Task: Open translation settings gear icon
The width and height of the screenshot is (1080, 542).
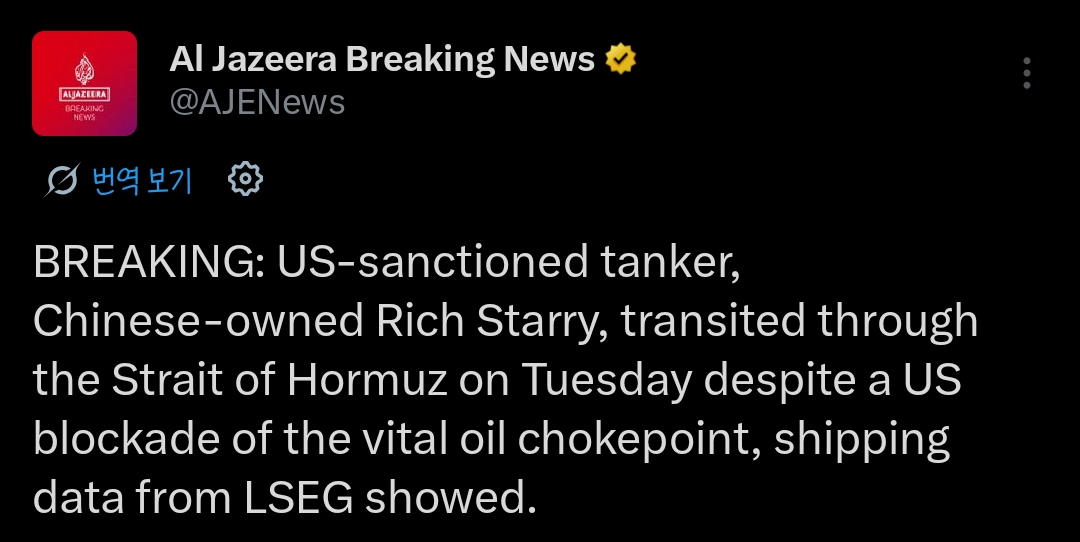Action: [245, 179]
